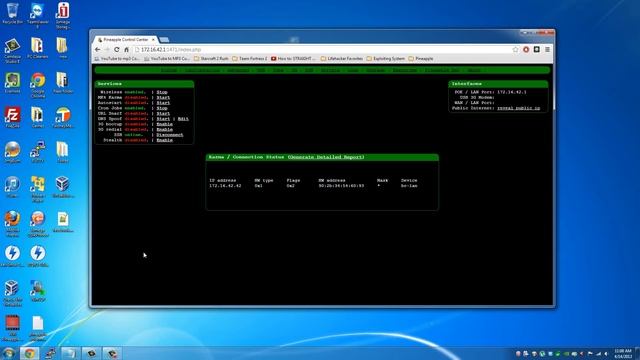This screenshot has height=360, width=640.
Task: Bookmark this page with the star icon
Action: (516, 49)
